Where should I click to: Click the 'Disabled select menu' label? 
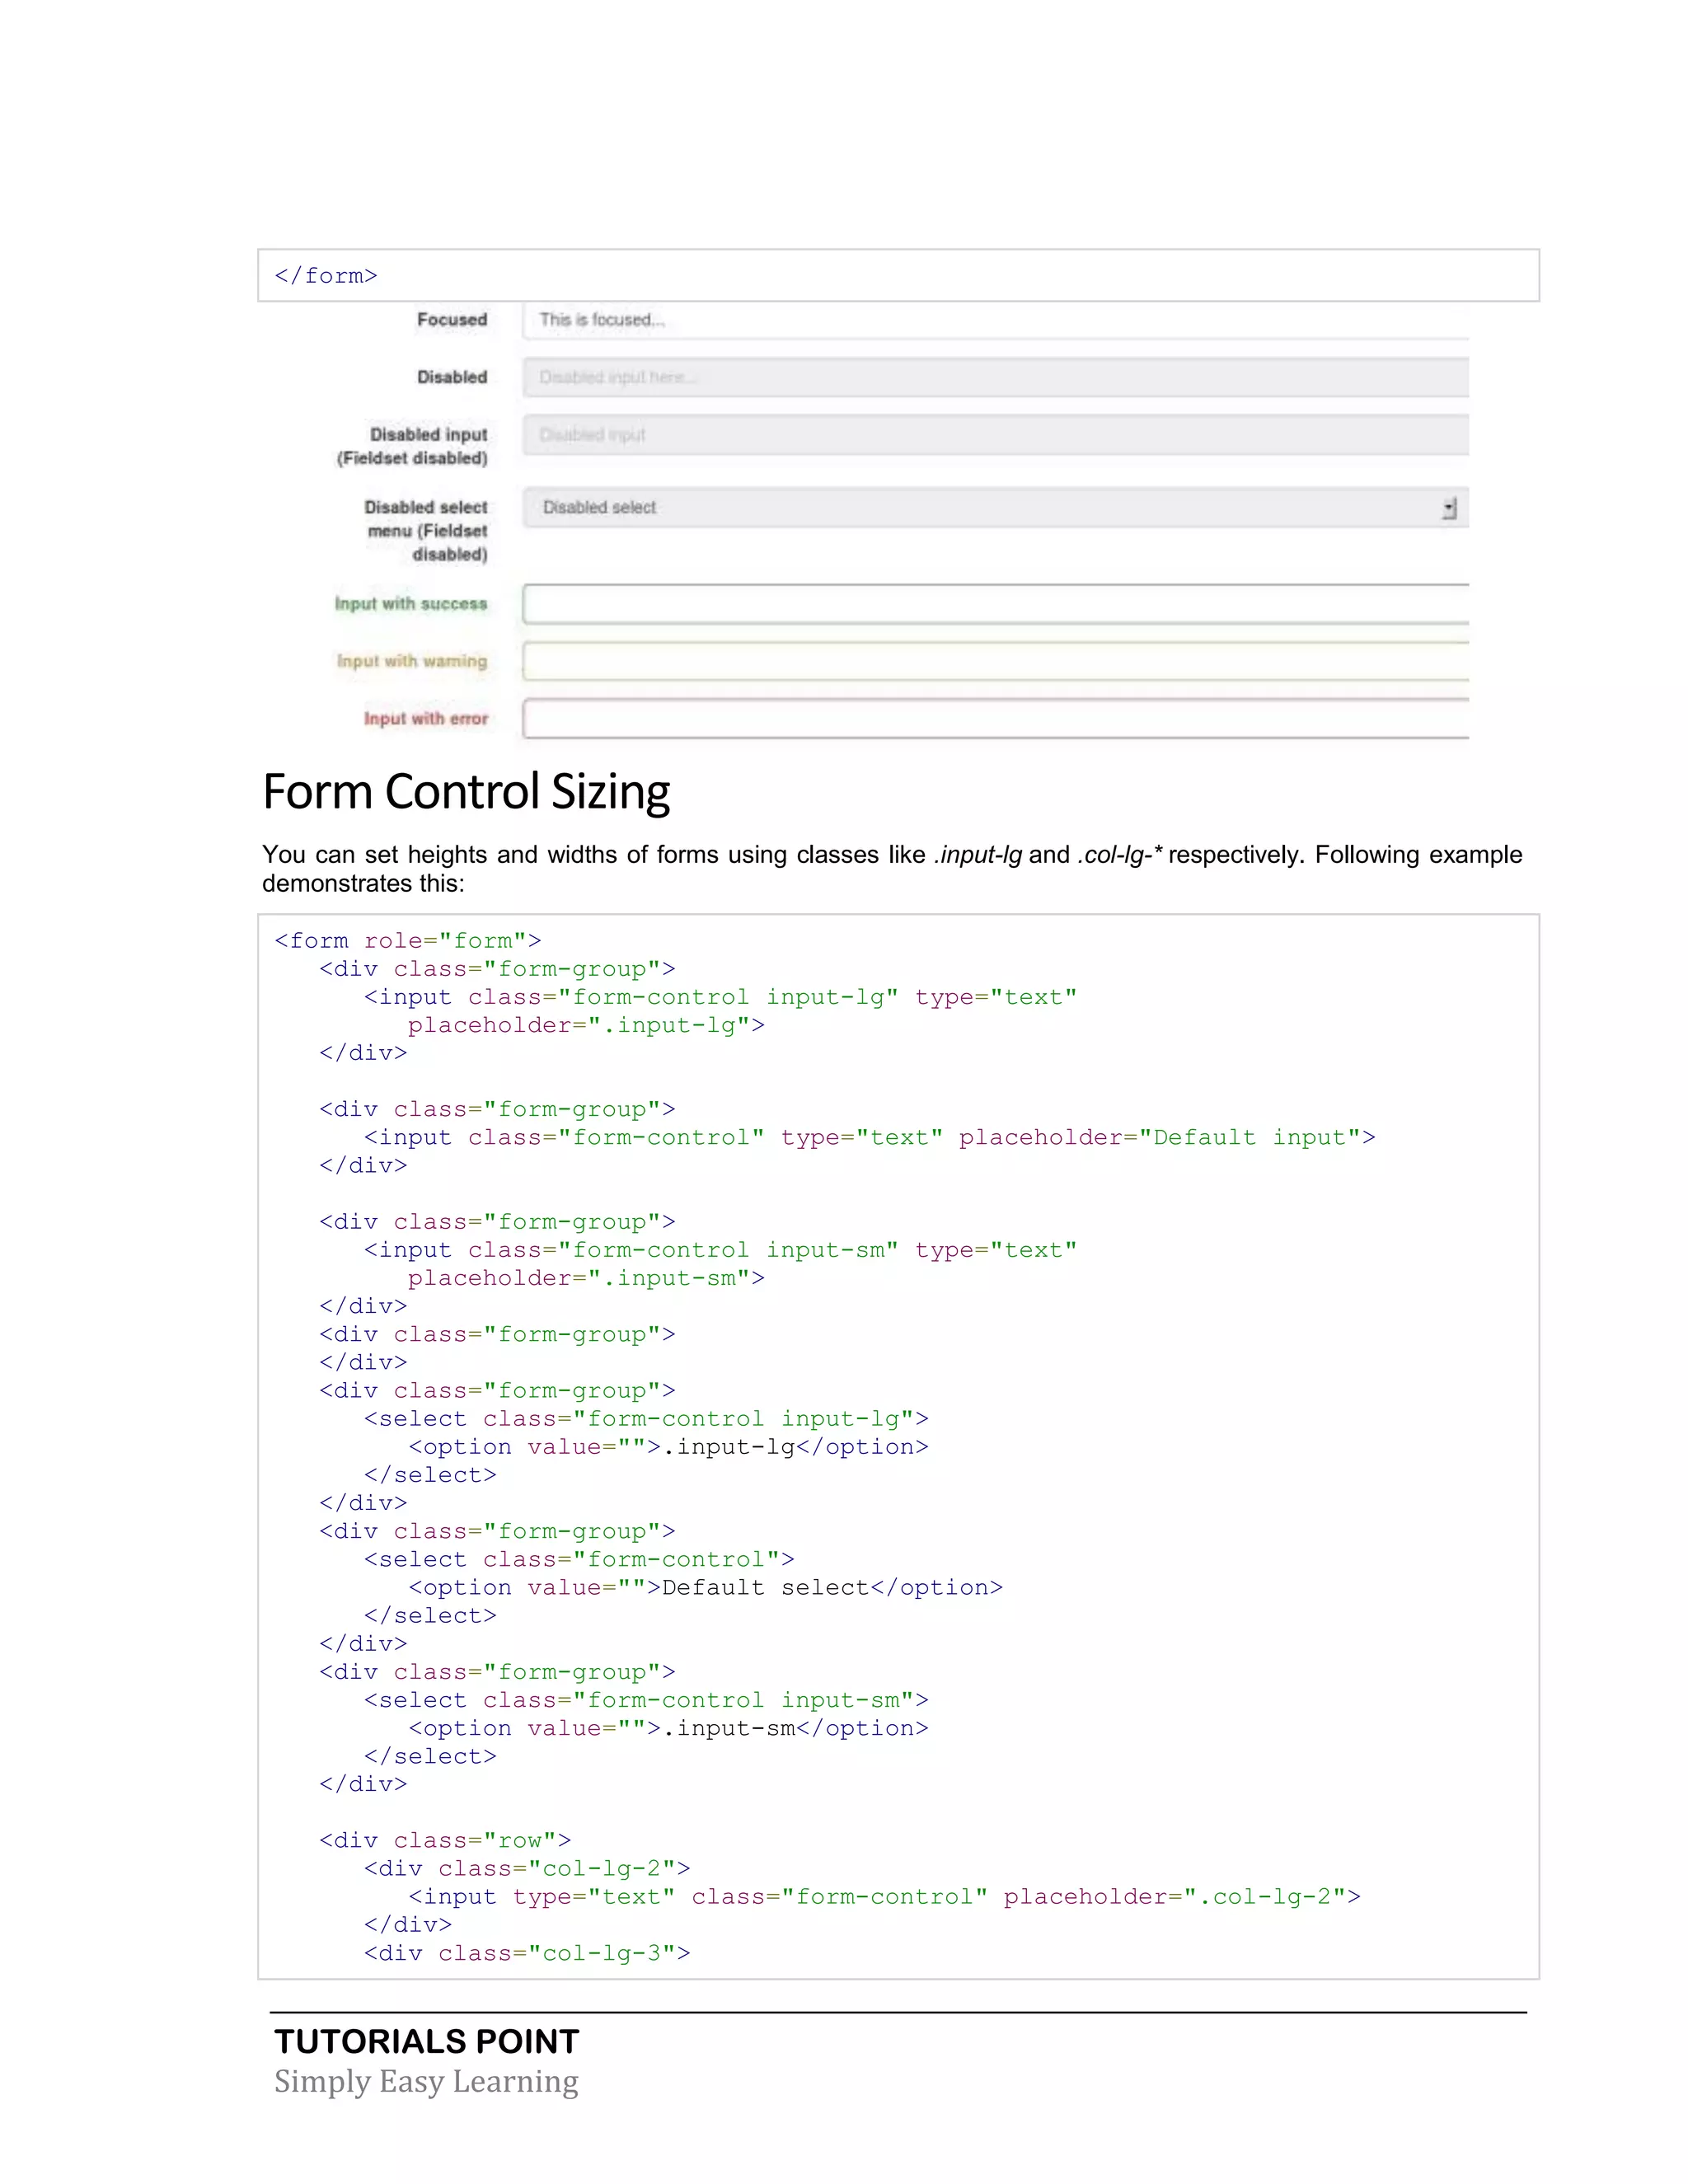[426, 531]
